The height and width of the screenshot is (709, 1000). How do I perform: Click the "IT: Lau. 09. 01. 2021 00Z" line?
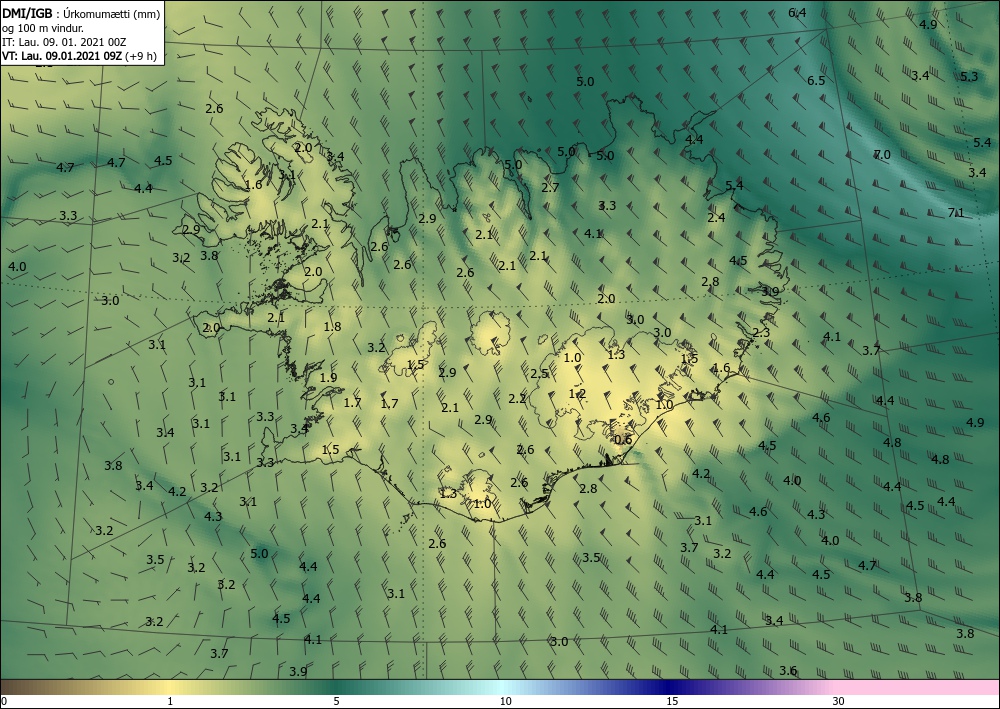click(x=64, y=41)
